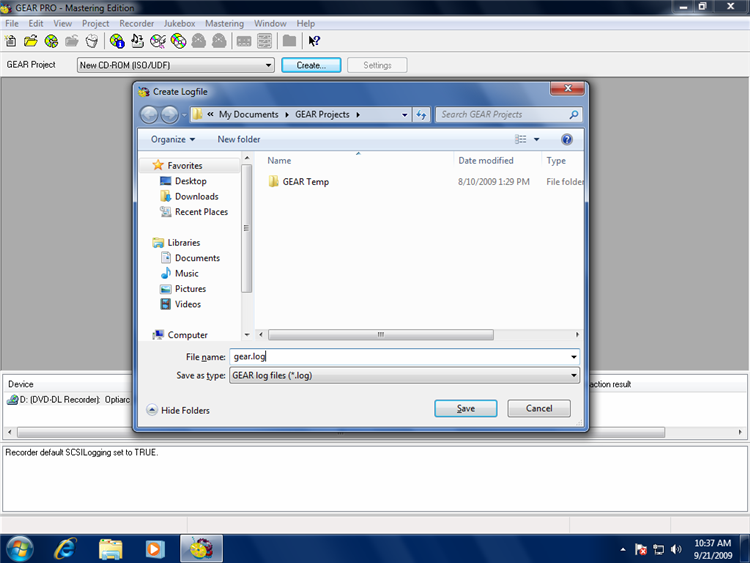
Task: Click the Save button
Action: (x=466, y=408)
